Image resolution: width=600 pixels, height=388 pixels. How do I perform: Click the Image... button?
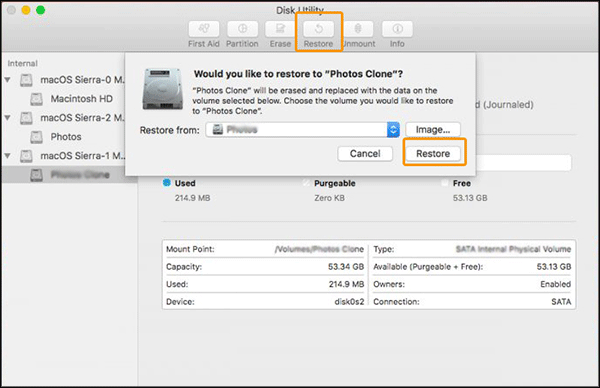pyautogui.click(x=433, y=130)
